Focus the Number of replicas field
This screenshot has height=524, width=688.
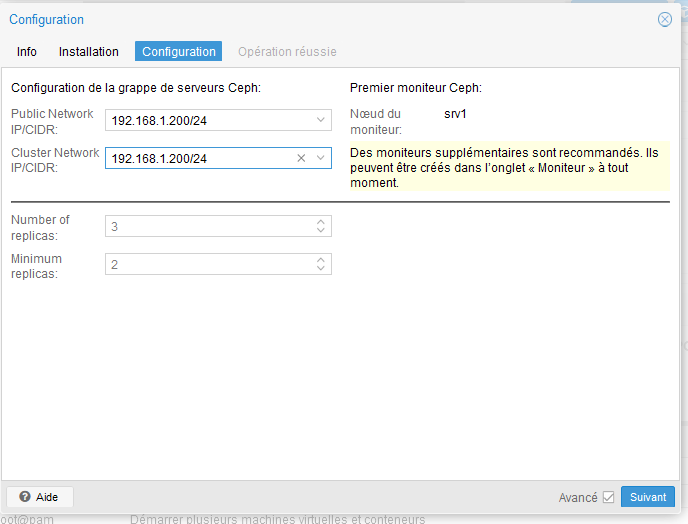tap(205, 227)
